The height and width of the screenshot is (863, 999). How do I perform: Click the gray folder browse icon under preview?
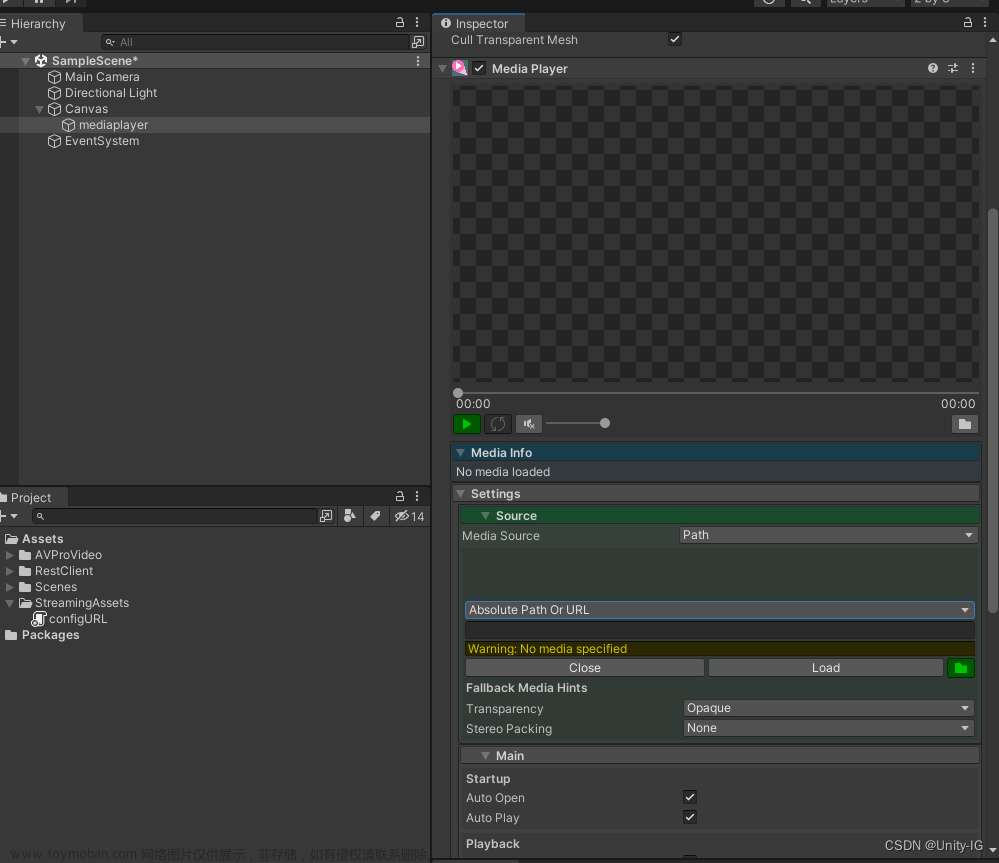click(x=965, y=424)
